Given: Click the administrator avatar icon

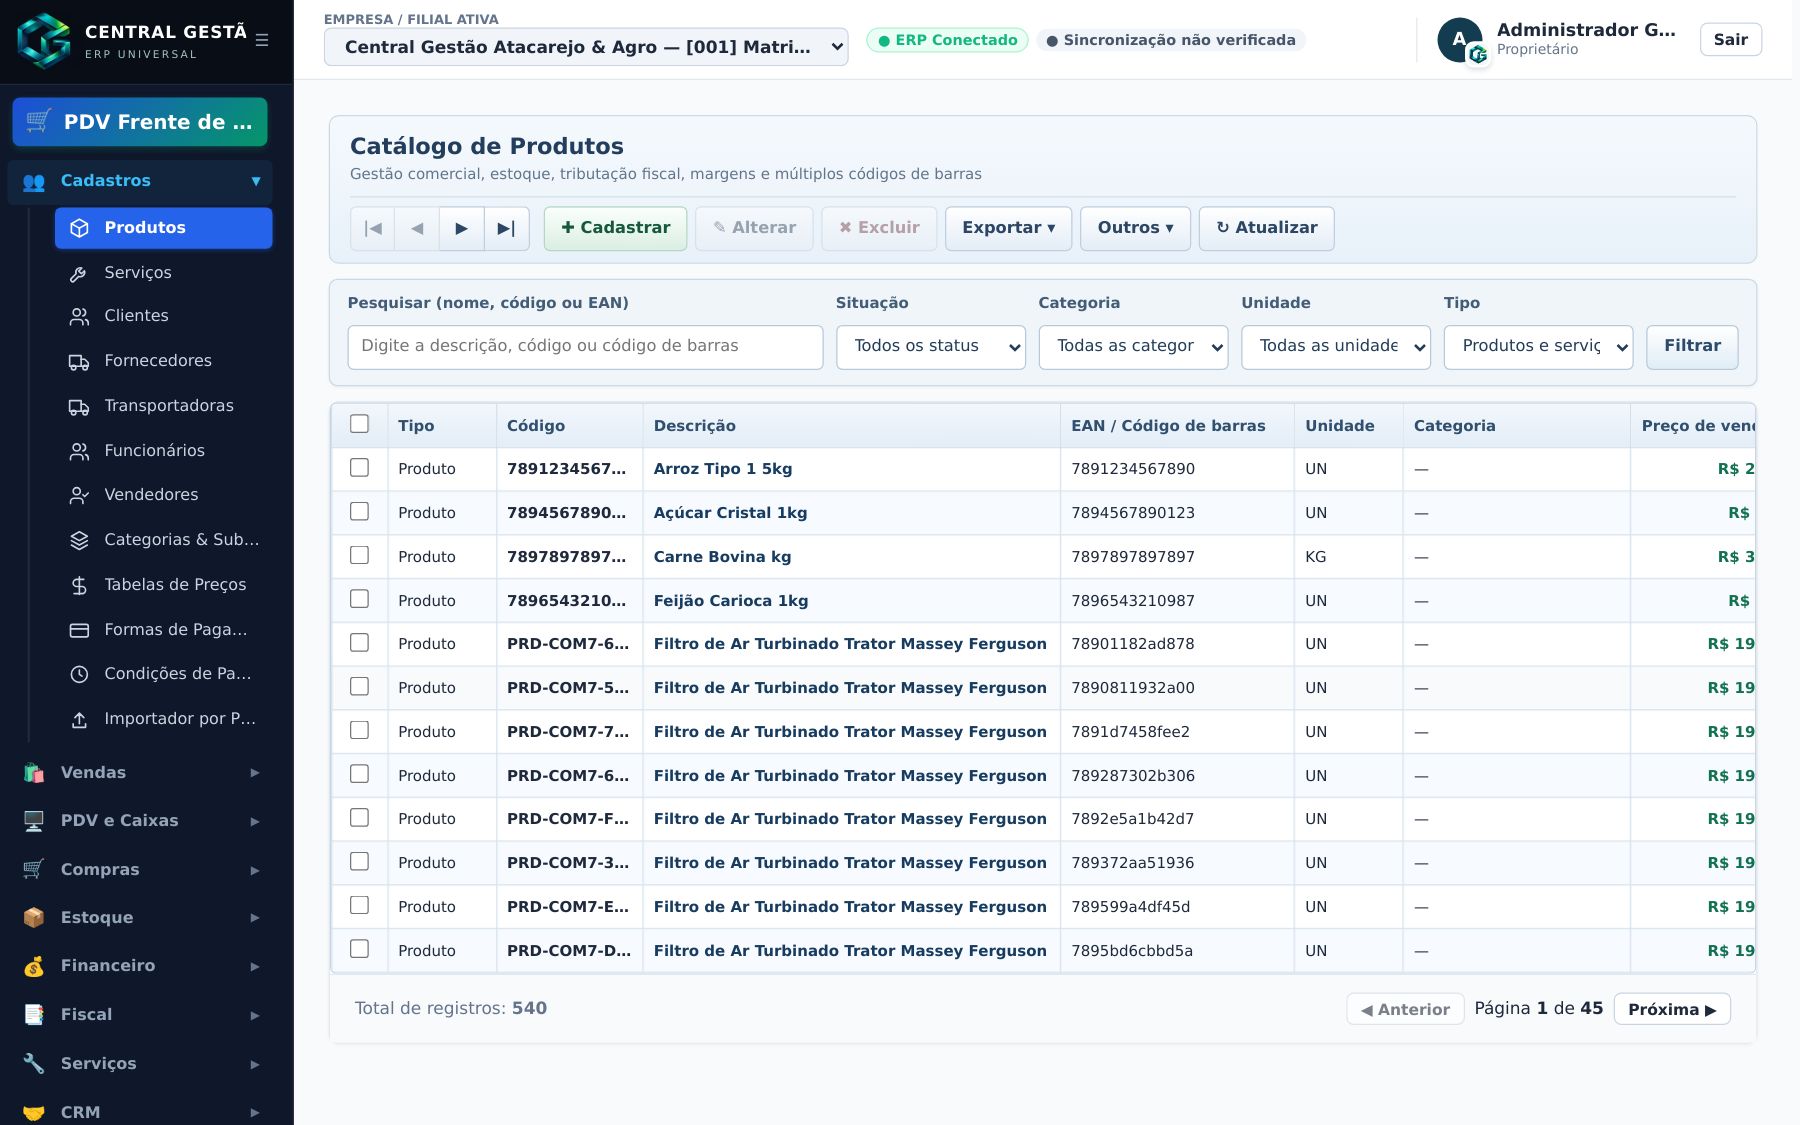Looking at the screenshot, I should coord(1460,40).
